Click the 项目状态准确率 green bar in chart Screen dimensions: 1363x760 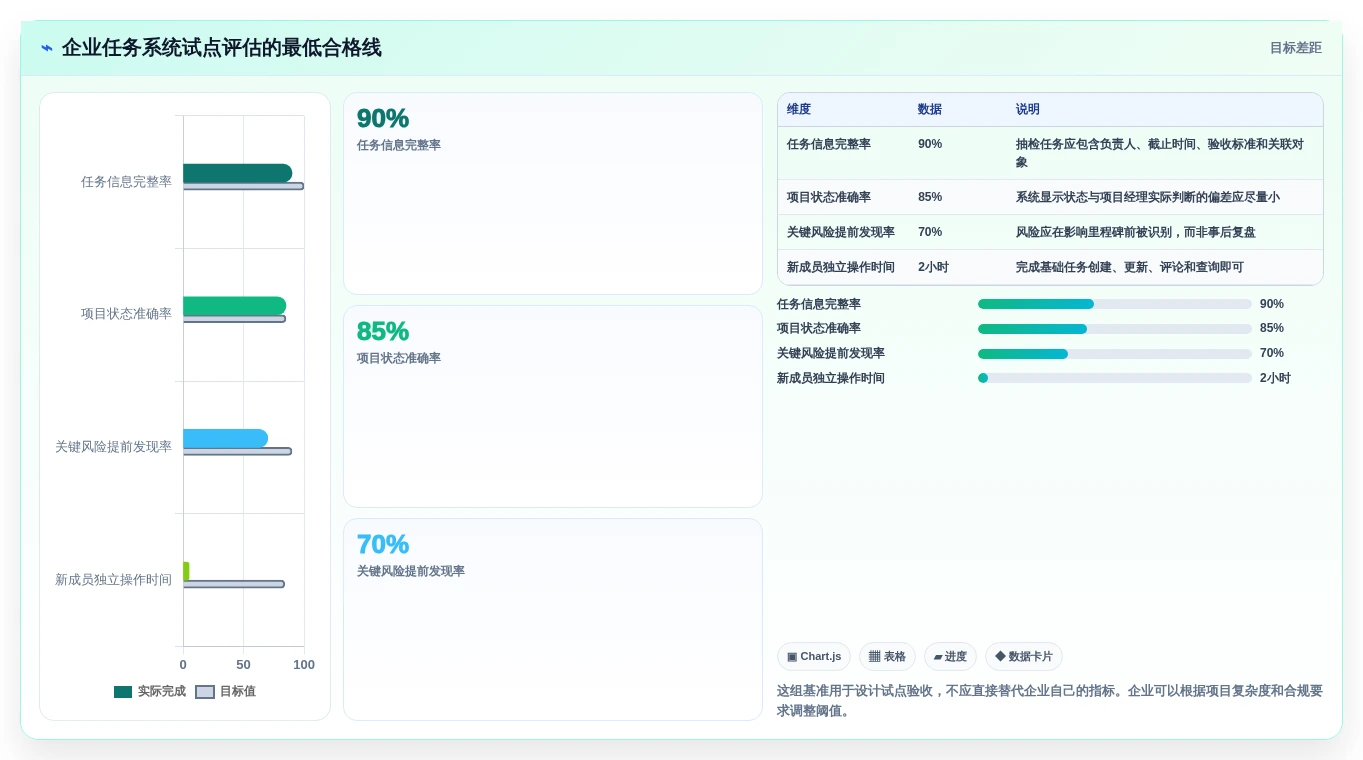234,305
